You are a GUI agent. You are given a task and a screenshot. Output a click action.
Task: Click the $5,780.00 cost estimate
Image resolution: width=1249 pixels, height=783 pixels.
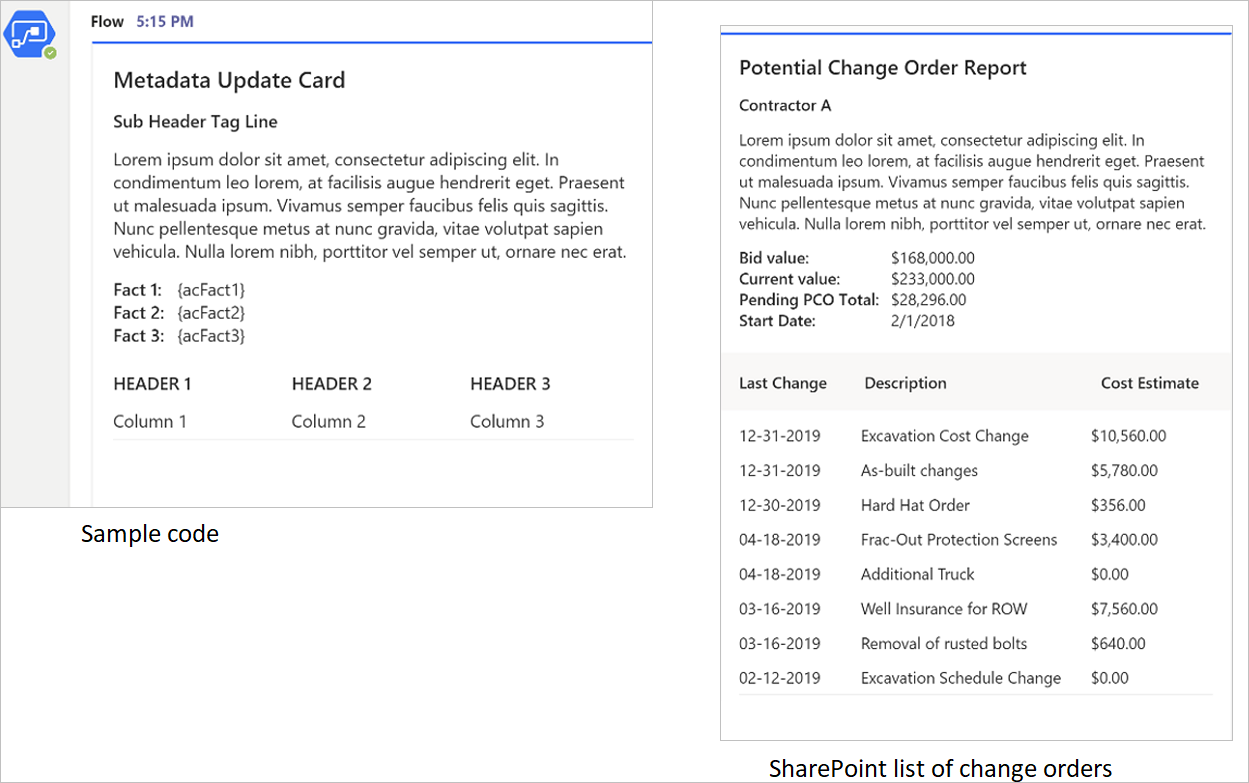coord(1125,471)
